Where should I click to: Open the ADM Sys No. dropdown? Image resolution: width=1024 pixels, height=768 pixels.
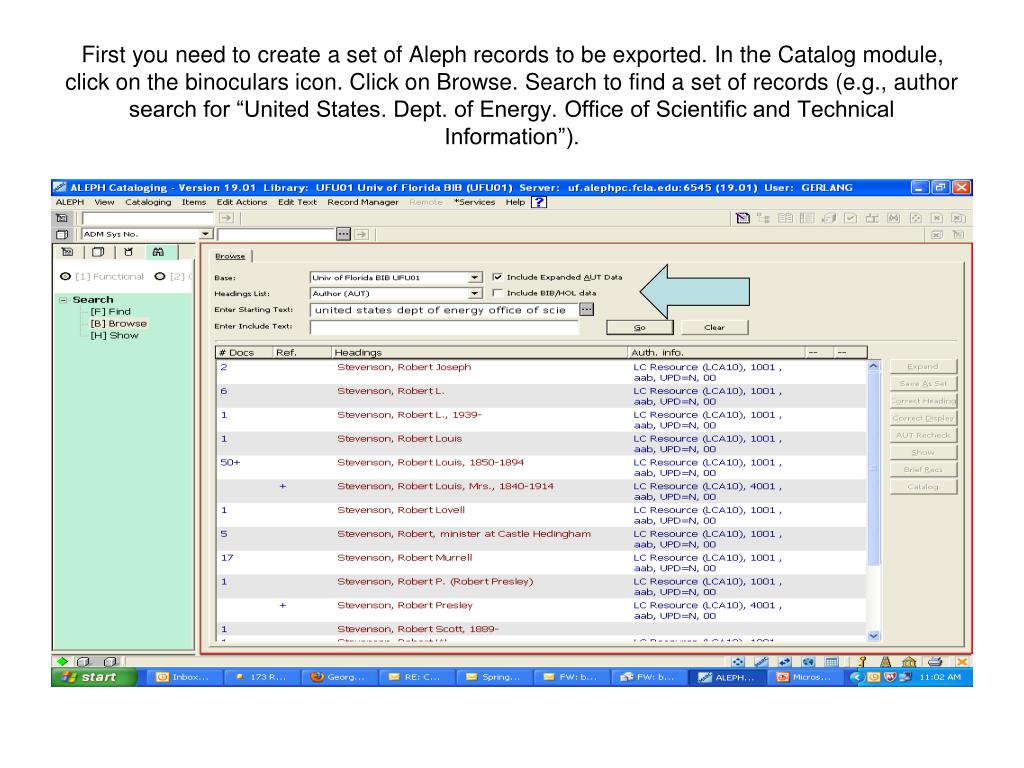tap(206, 234)
